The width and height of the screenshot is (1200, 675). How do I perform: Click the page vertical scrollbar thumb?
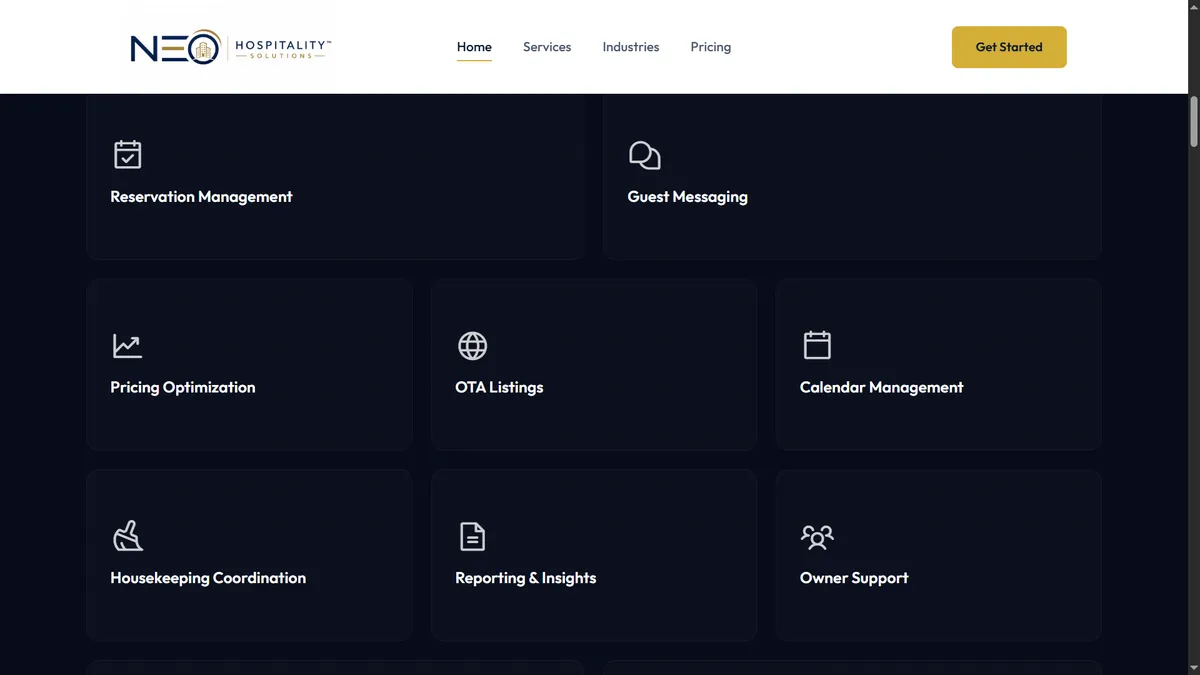[1194, 122]
